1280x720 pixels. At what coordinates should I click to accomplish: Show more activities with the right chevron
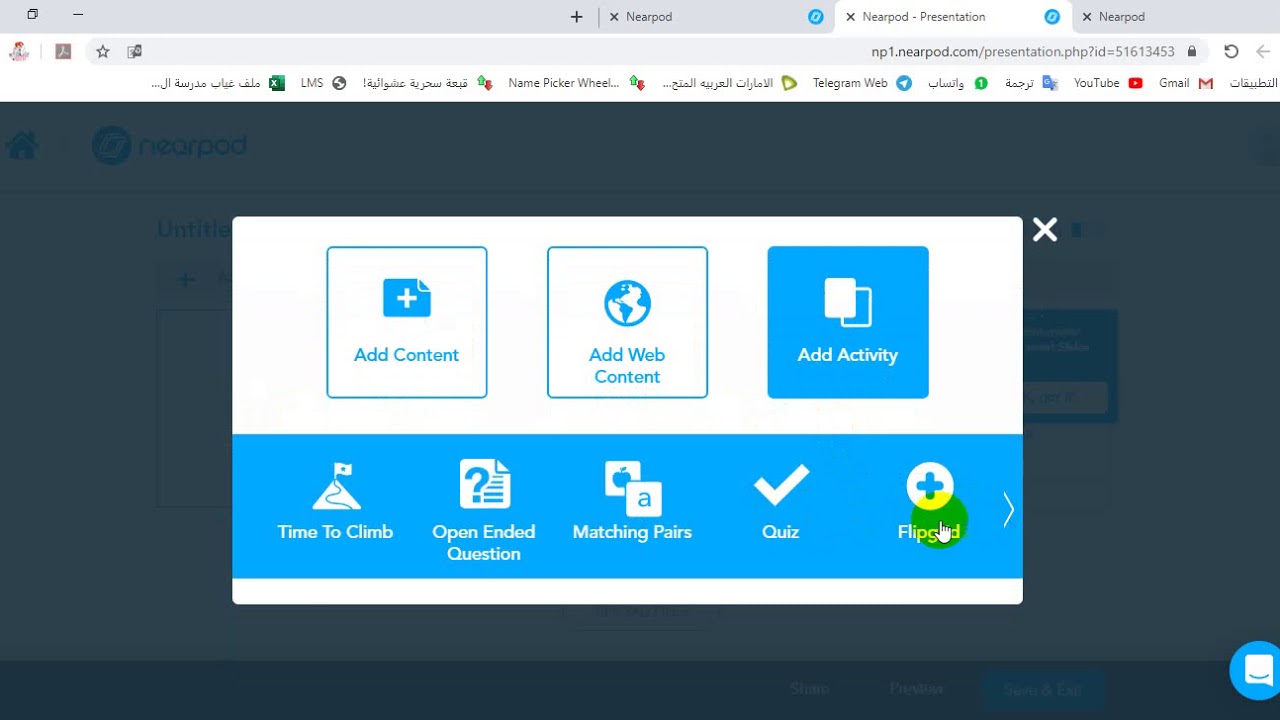click(1008, 510)
